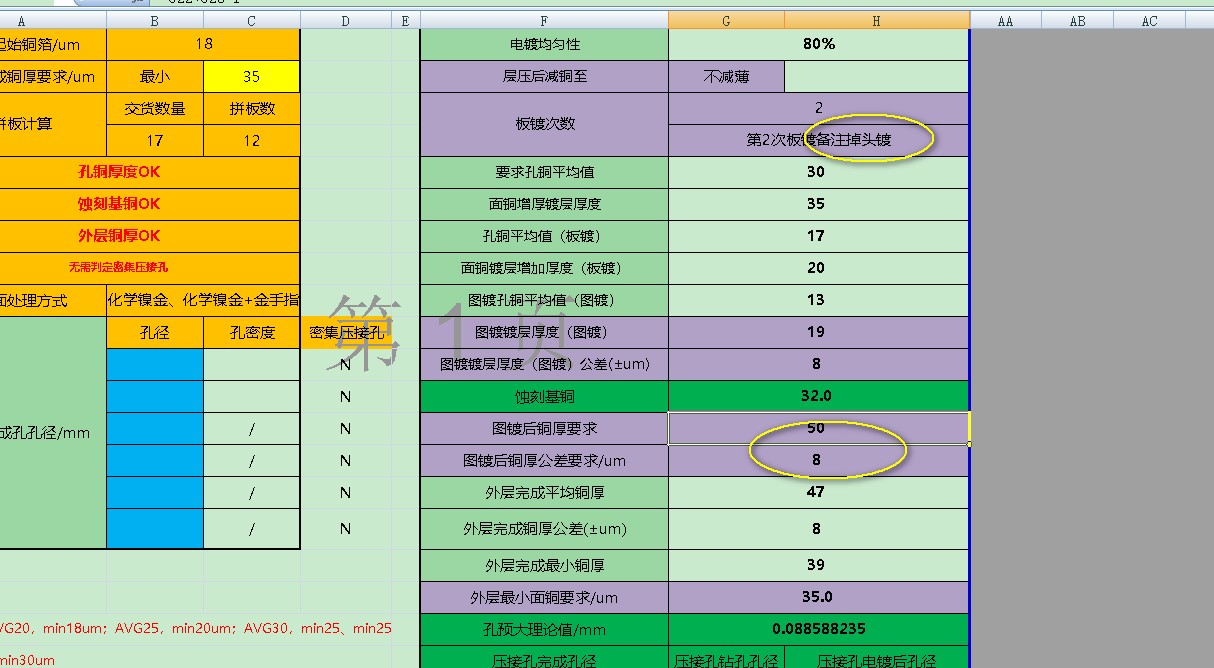Select the 32.0 value cell
Image resolution: width=1214 pixels, height=668 pixels.
pos(819,396)
